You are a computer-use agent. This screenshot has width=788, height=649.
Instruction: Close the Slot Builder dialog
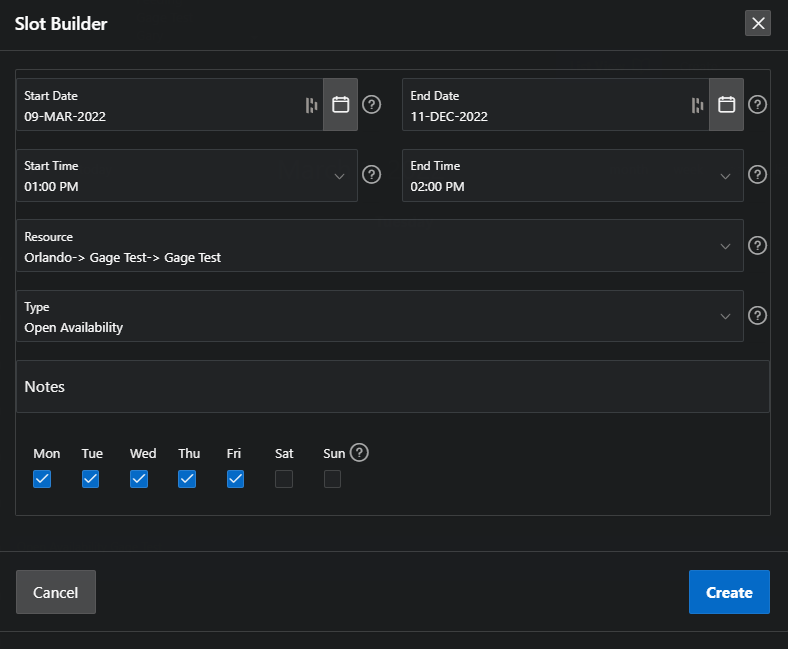758,23
